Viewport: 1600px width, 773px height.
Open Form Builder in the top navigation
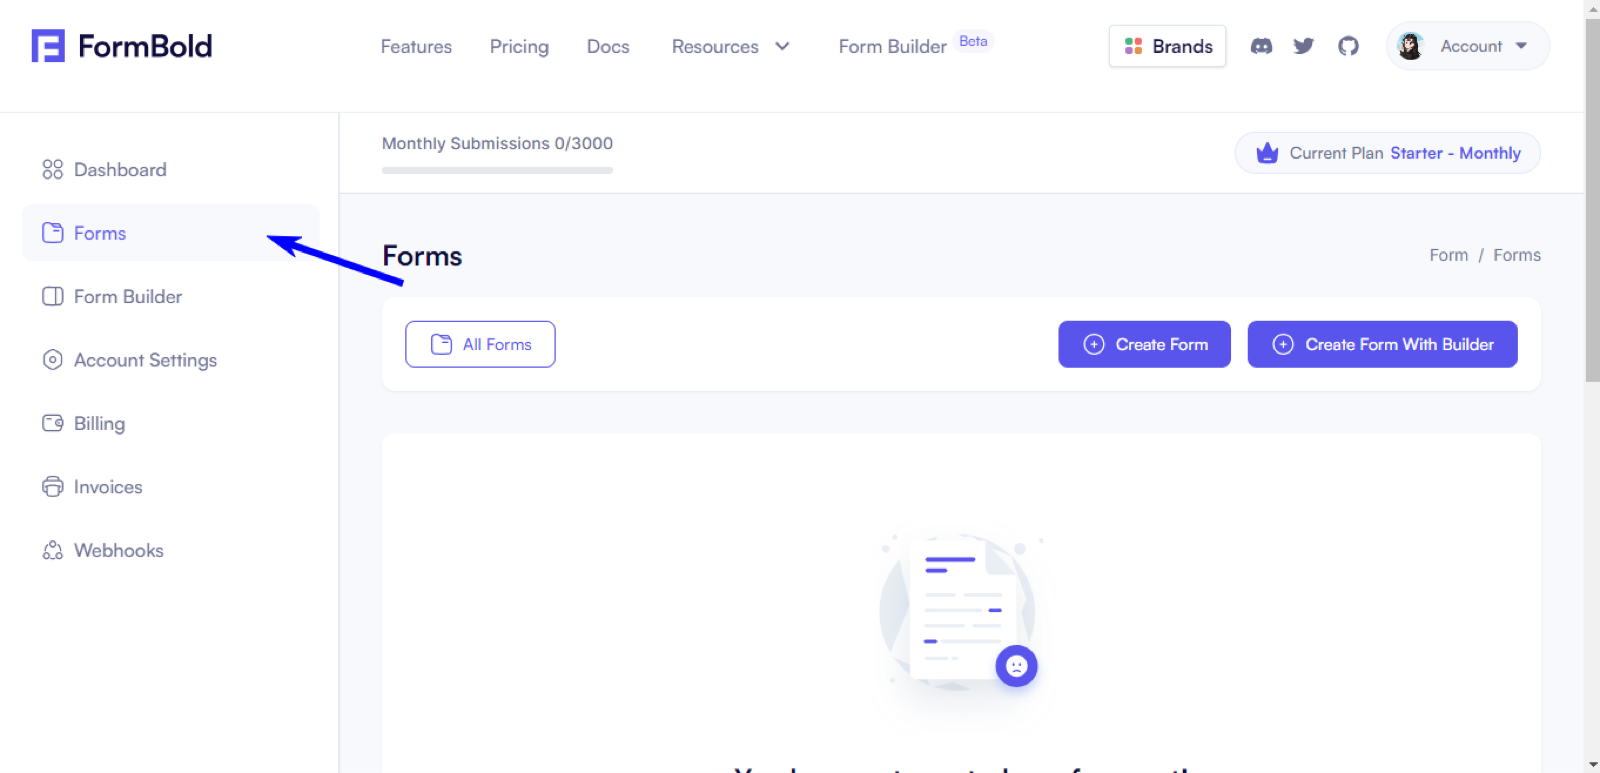[892, 47]
